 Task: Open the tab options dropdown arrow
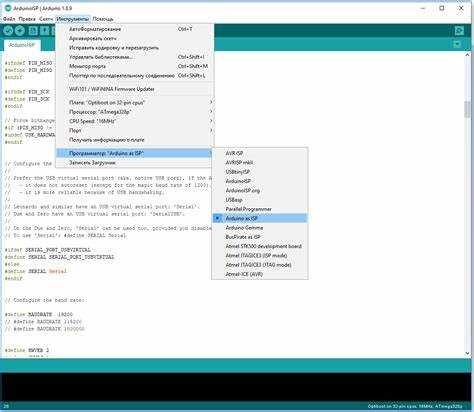pos(457,44)
